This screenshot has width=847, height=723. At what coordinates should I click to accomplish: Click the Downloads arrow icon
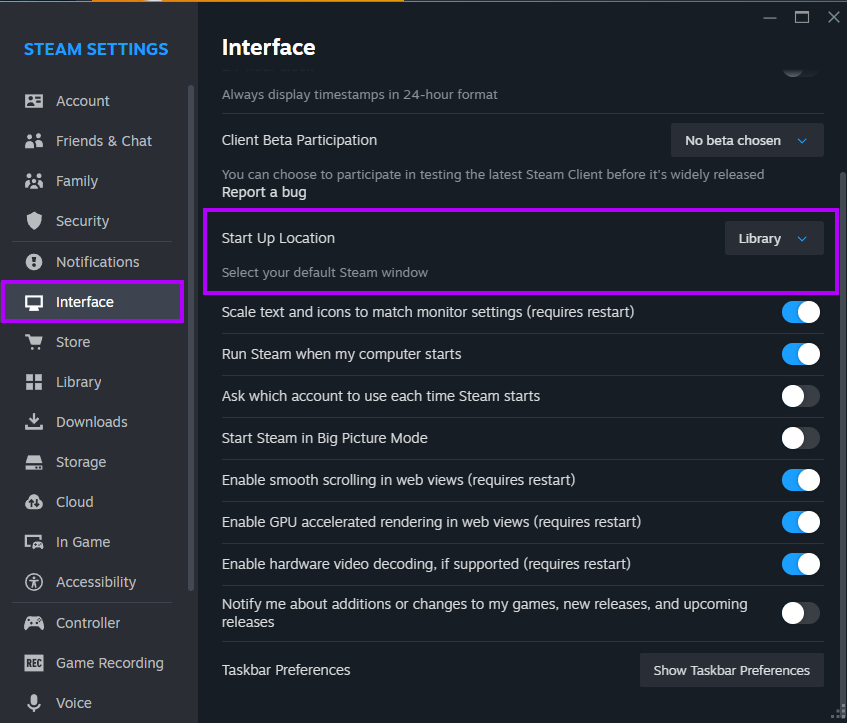pyautogui.click(x=33, y=422)
